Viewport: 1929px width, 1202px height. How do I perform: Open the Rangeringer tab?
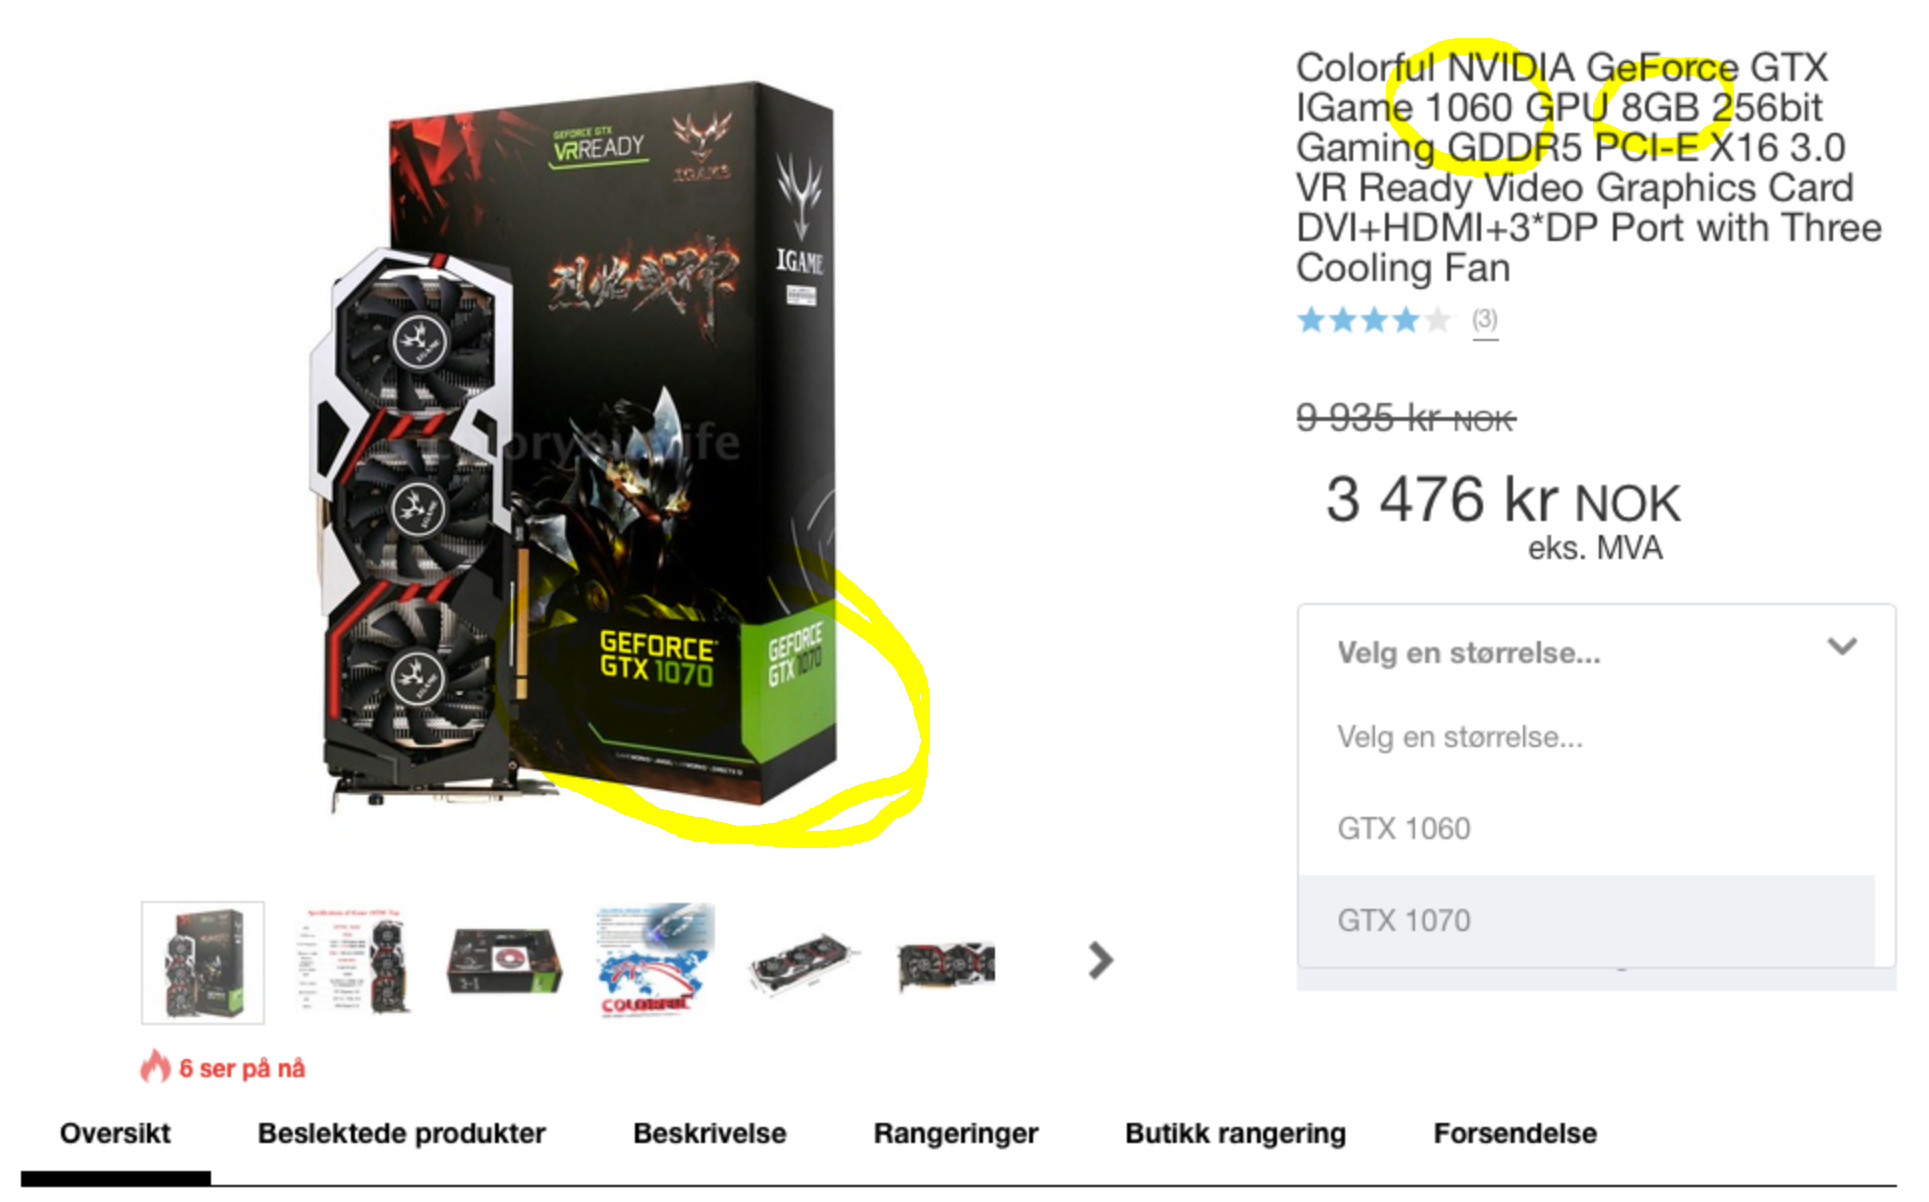(x=955, y=1134)
